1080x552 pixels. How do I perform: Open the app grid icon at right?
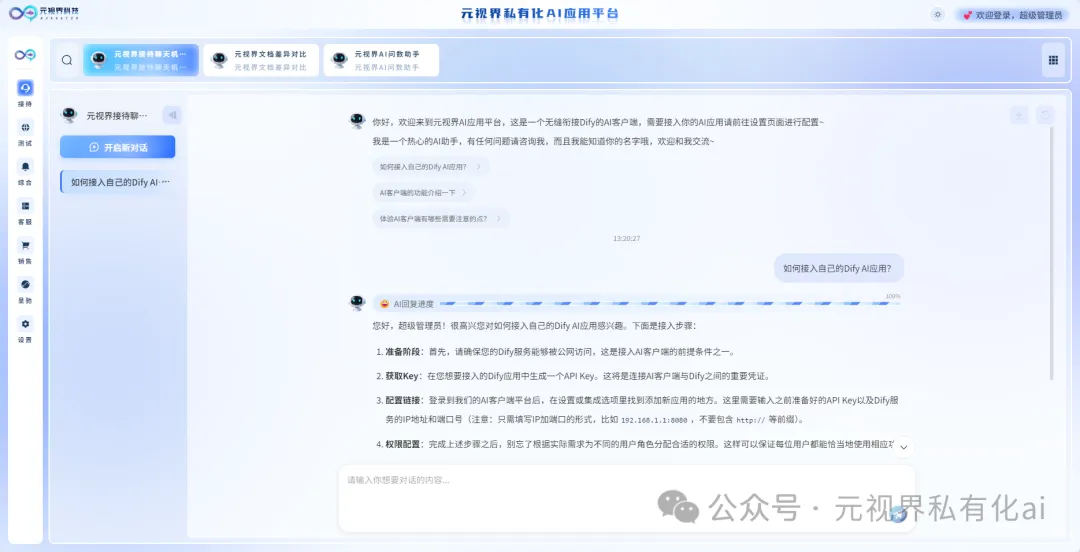tap(1052, 60)
